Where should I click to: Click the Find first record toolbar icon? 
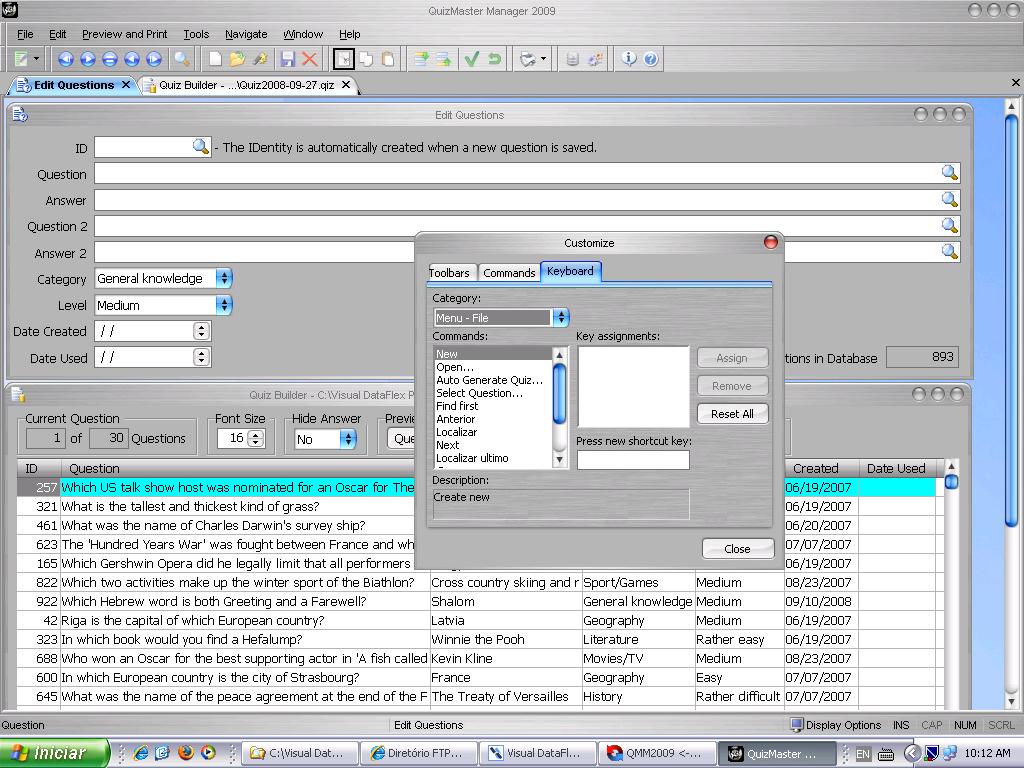65,59
